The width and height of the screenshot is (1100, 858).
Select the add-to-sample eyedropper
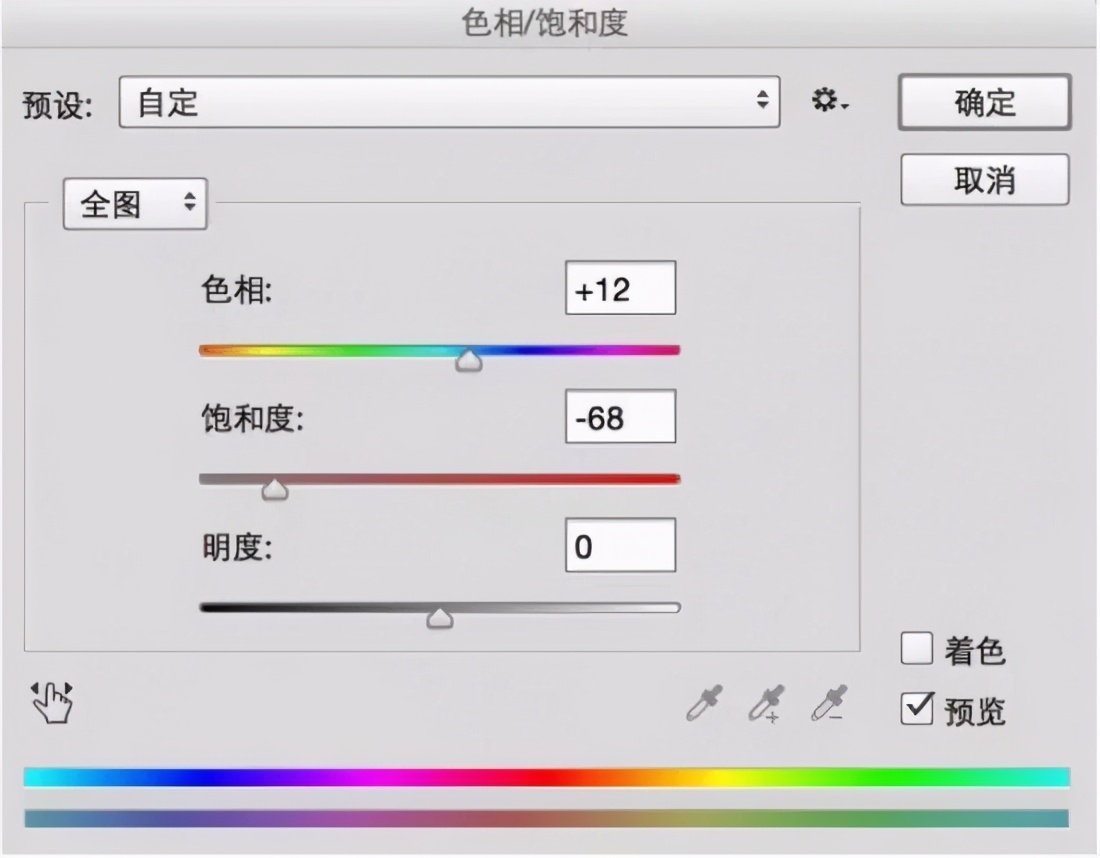(766, 704)
